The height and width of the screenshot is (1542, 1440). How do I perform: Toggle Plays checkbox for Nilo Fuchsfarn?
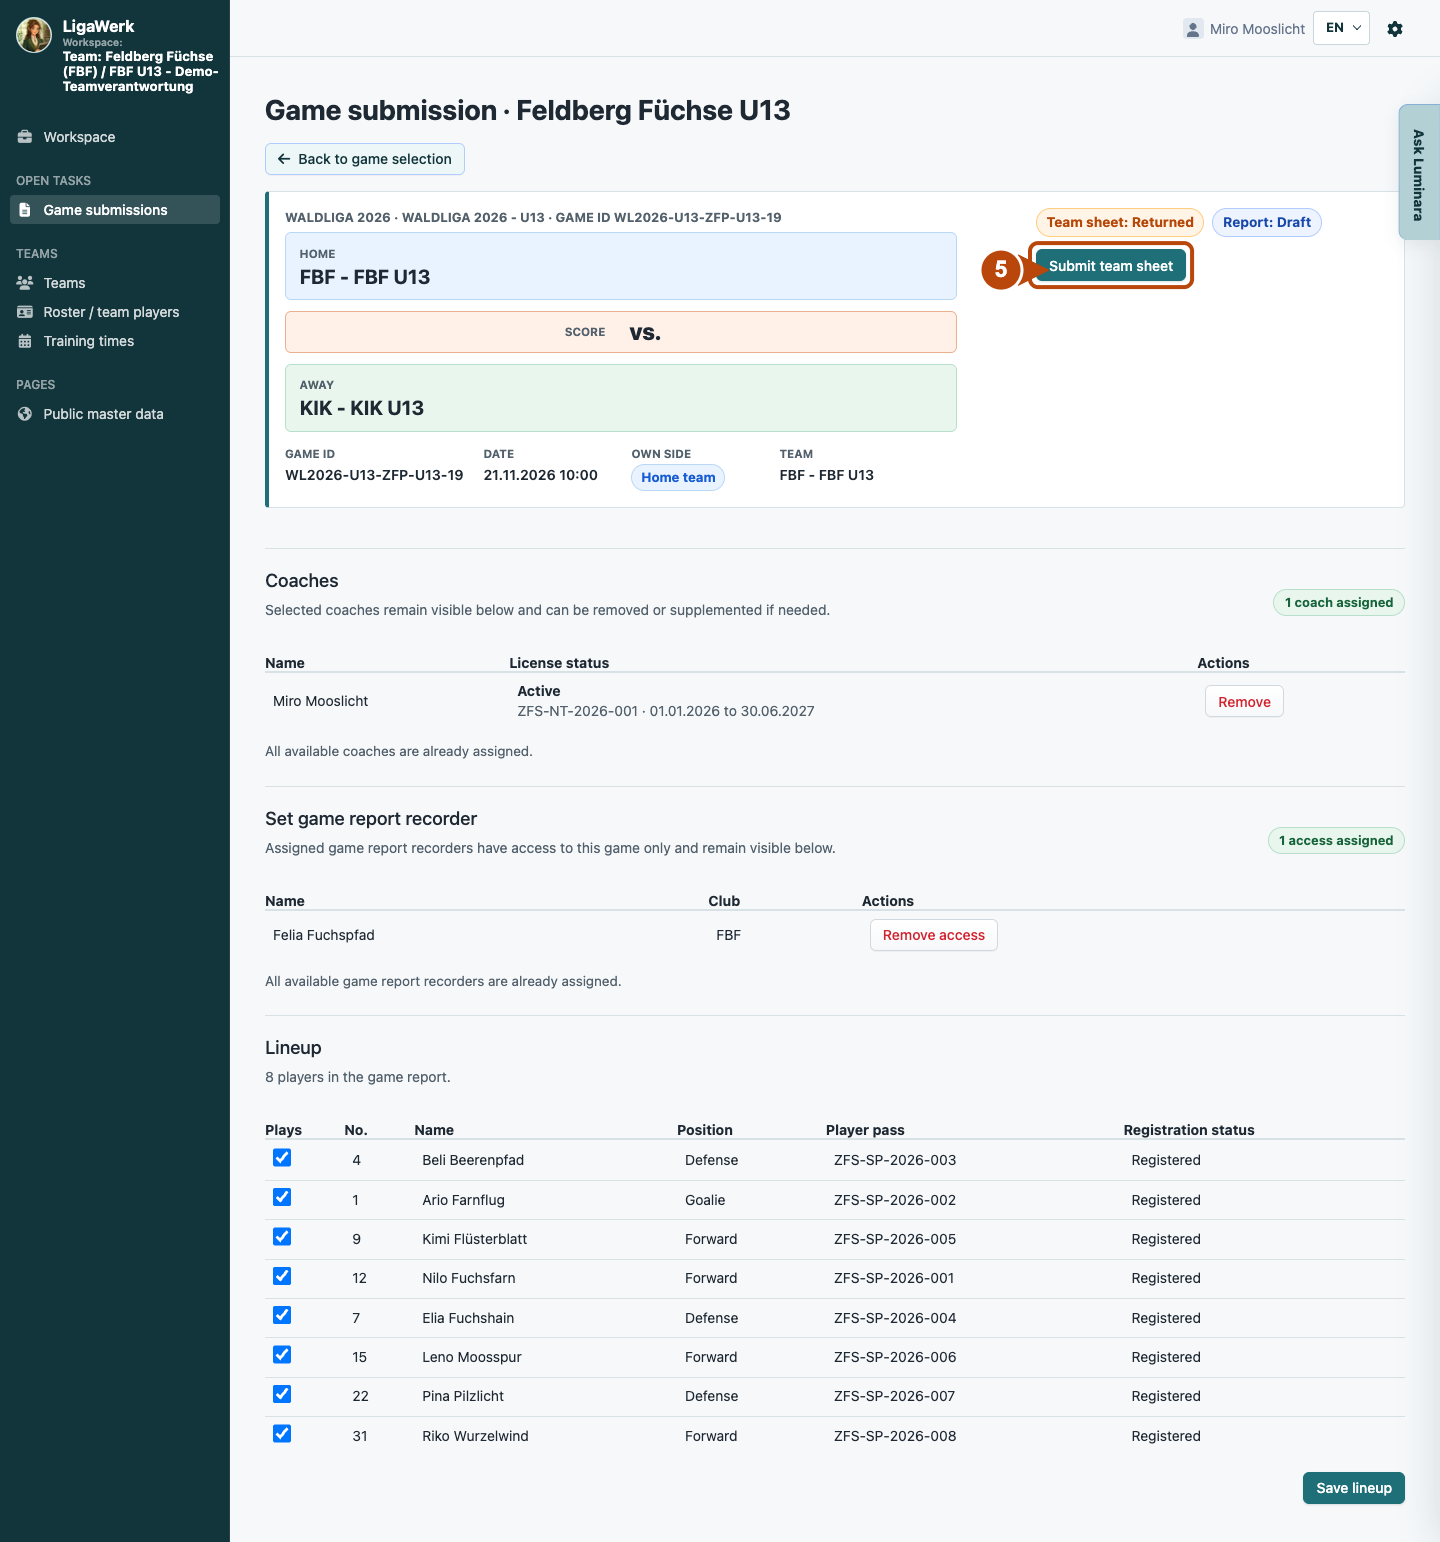coord(282,1276)
